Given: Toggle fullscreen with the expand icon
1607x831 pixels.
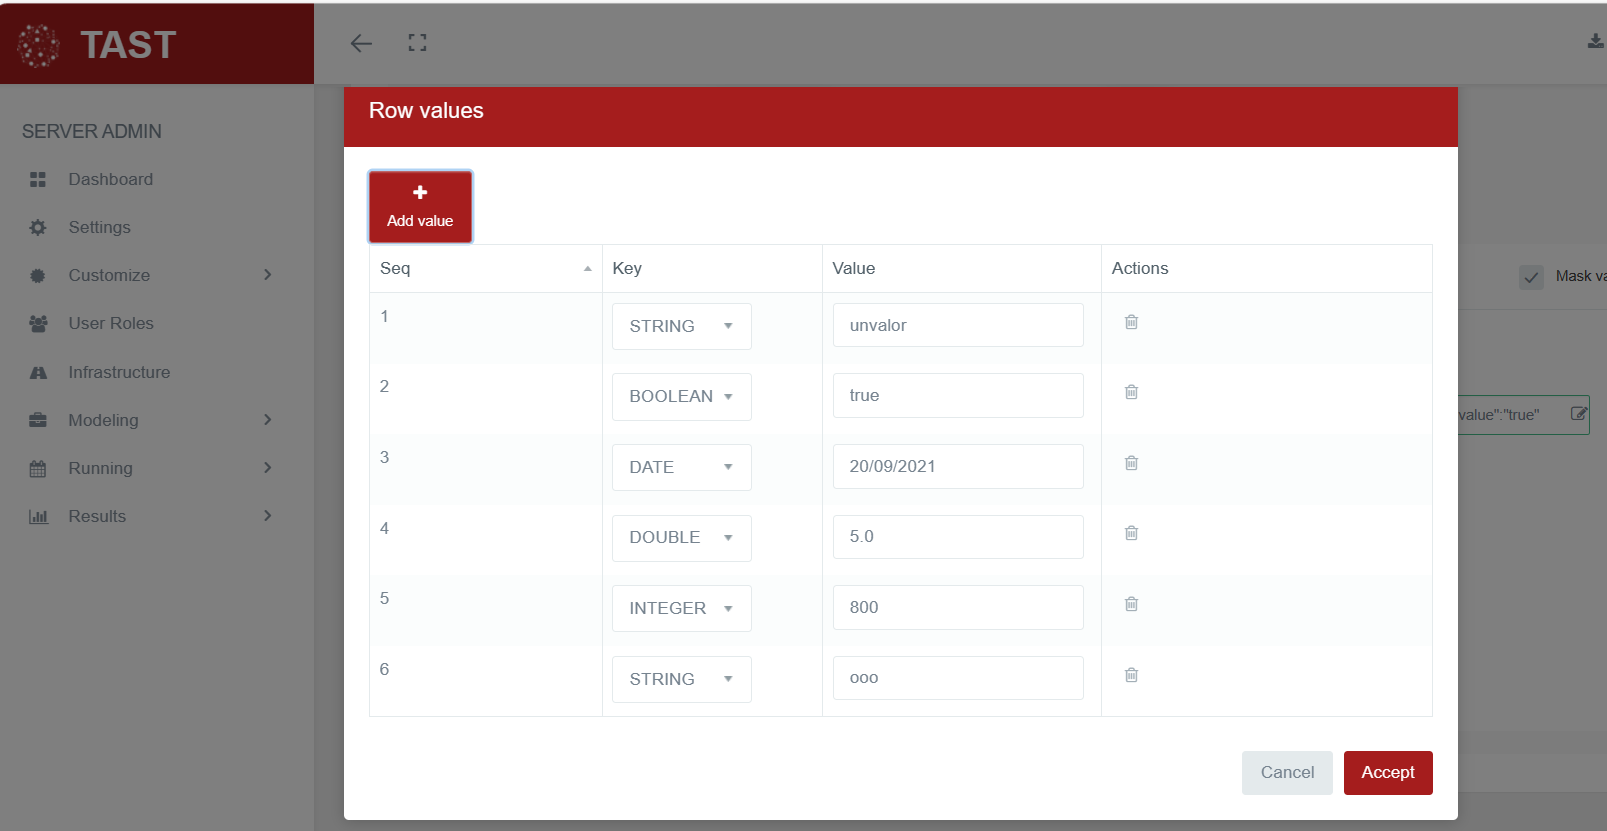Looking at the screenshot, I should [x=417, y=43].
